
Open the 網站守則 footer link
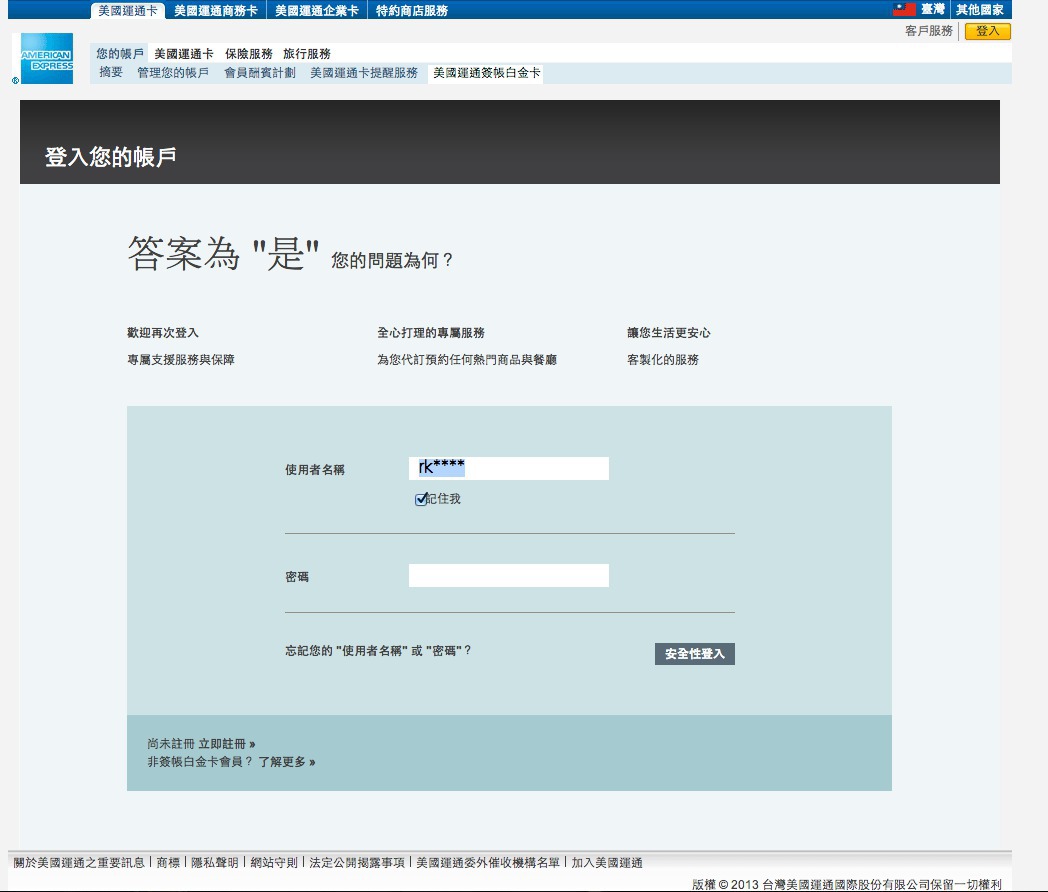point(274,863)
